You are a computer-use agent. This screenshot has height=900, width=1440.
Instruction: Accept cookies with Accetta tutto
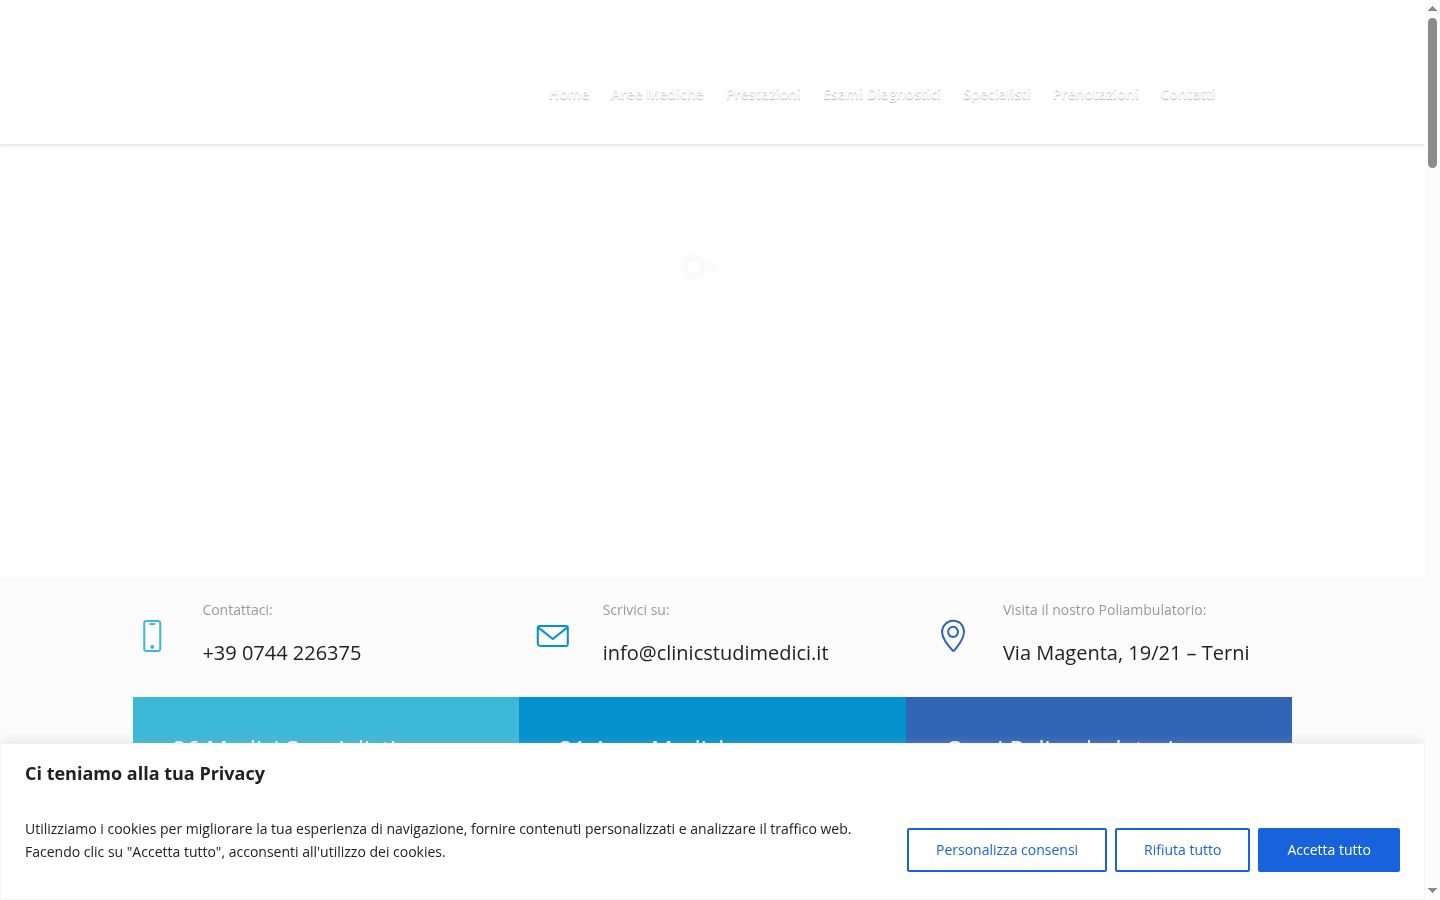(1329, 850)
